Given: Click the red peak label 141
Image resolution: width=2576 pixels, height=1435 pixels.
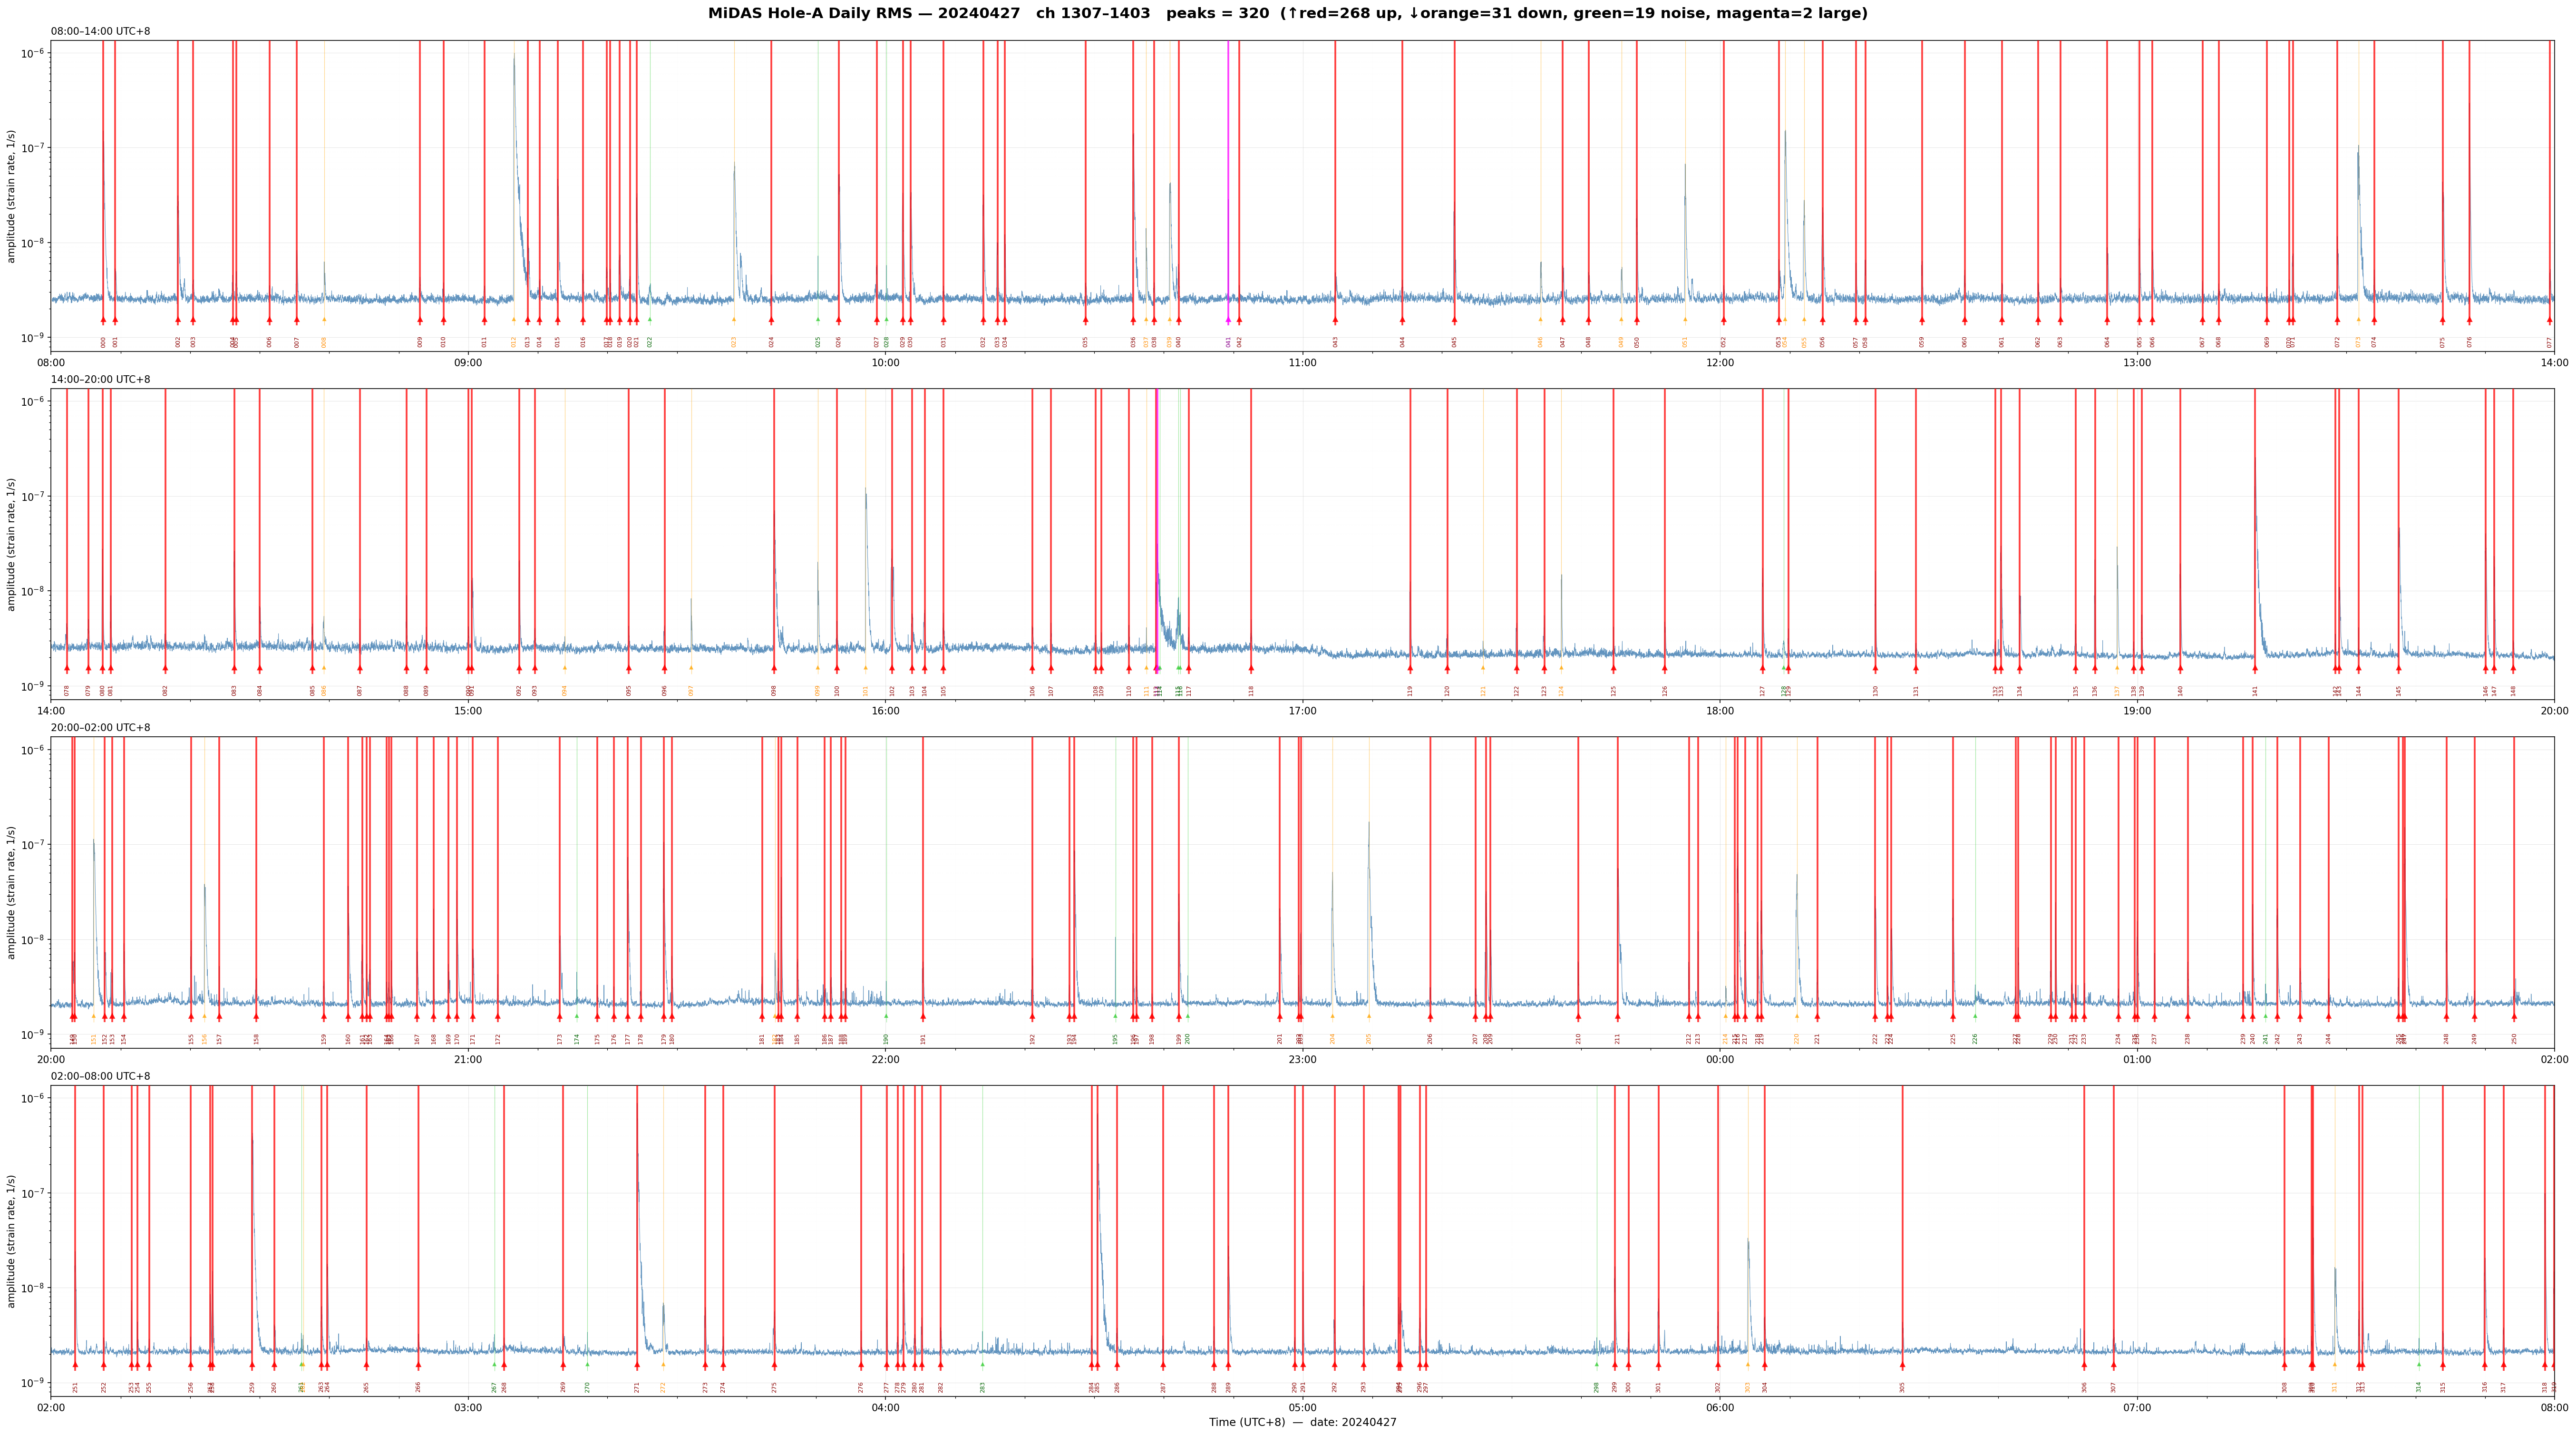Looking at the screenshot, I should (x=2255, y=690).
